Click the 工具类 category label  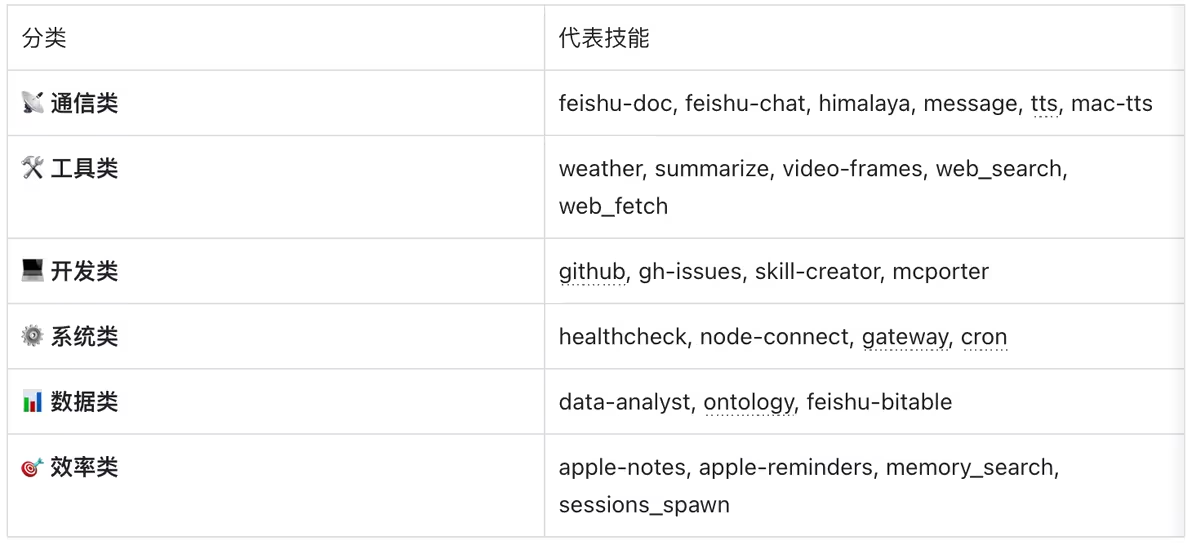click(84, 168)
